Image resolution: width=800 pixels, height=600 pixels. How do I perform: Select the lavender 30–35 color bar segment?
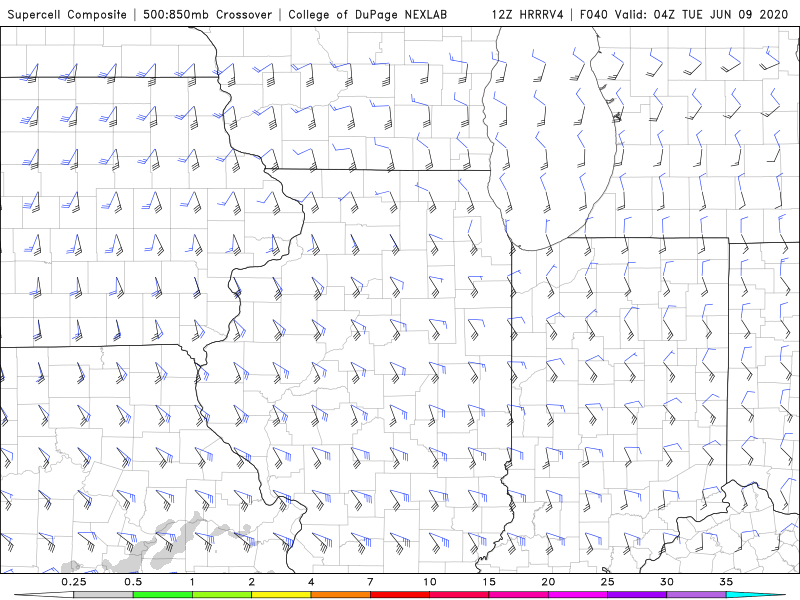[x=696, y=595]
